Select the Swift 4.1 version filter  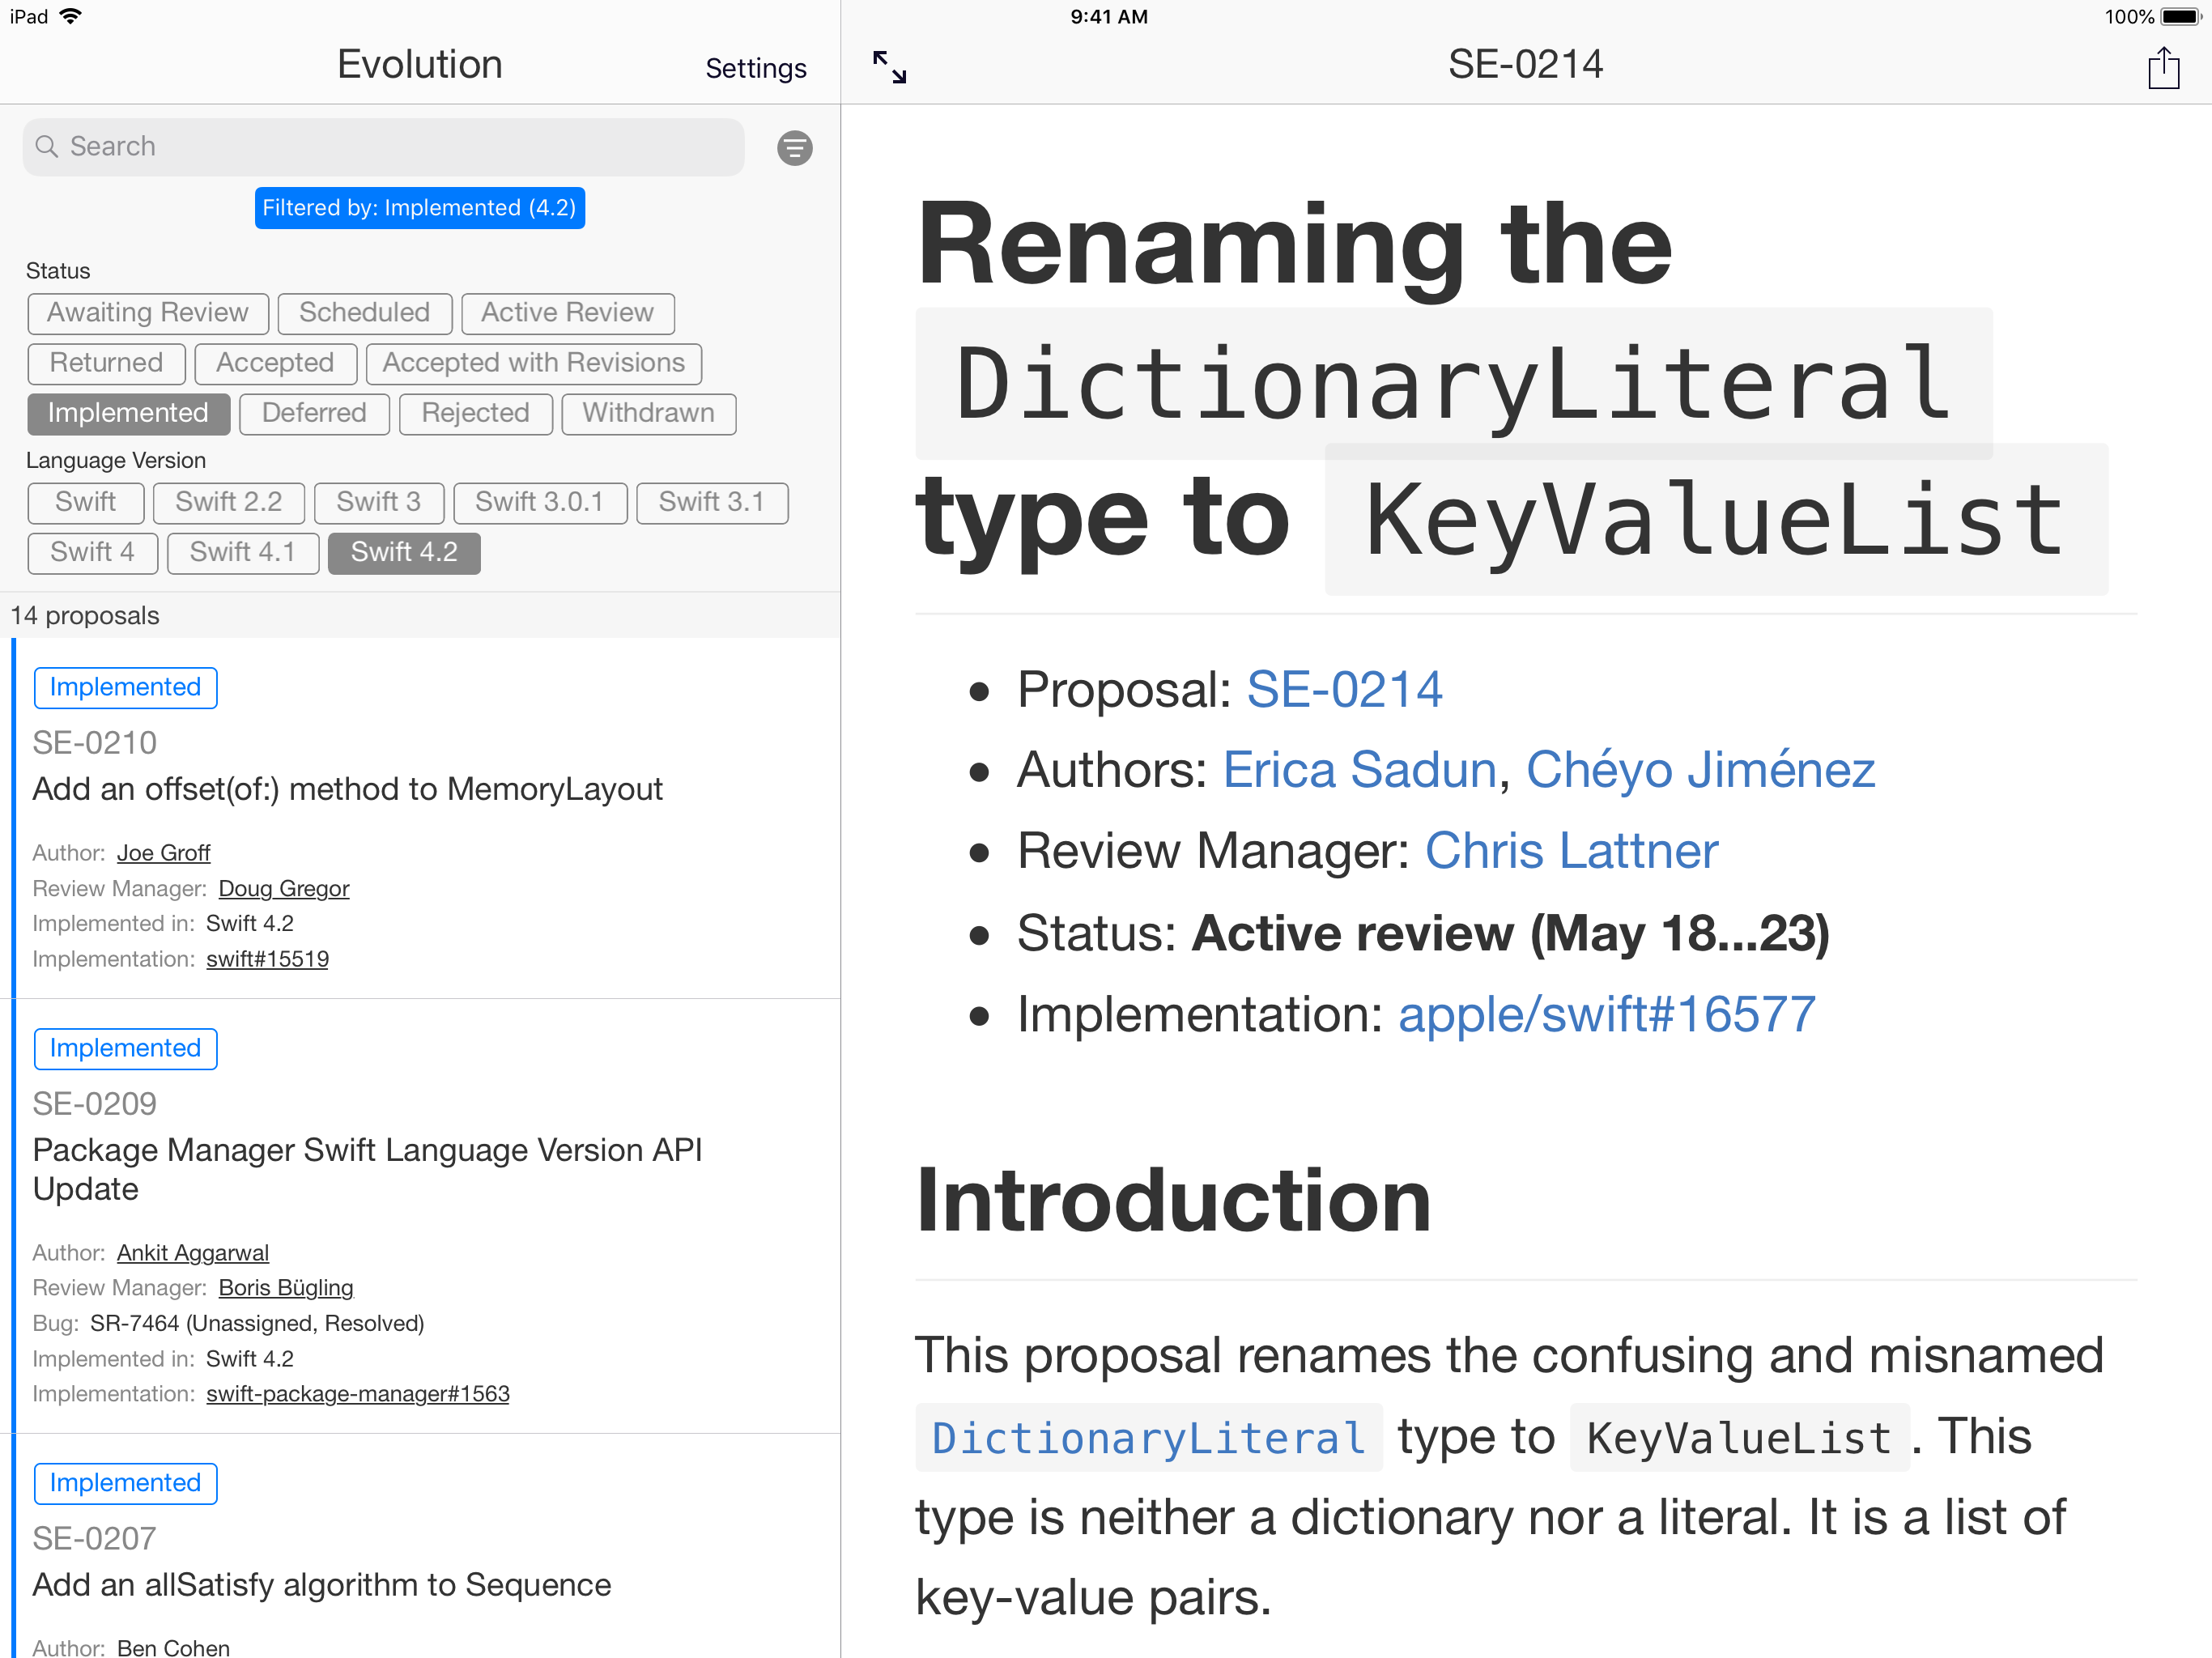(x=242, y=552)
